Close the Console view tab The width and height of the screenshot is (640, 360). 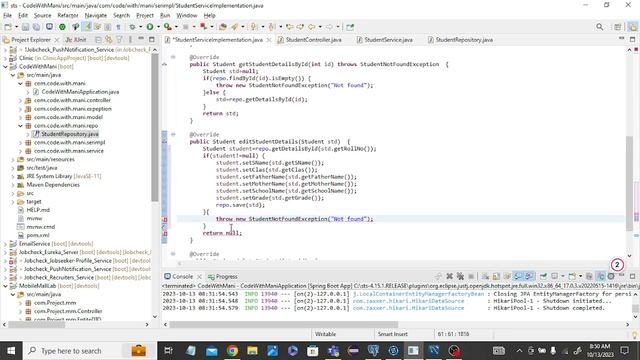tap(199, 276)
